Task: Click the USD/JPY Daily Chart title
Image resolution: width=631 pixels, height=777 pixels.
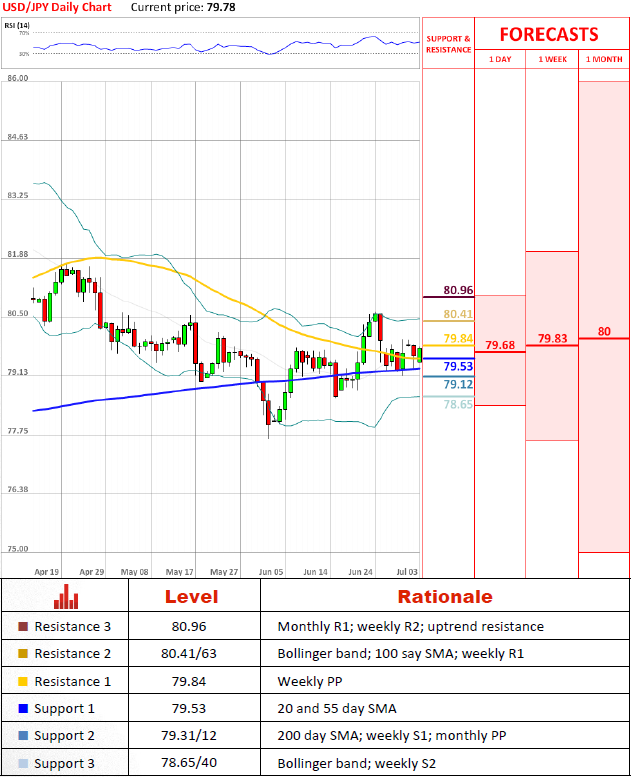Action: click(57, 7)
